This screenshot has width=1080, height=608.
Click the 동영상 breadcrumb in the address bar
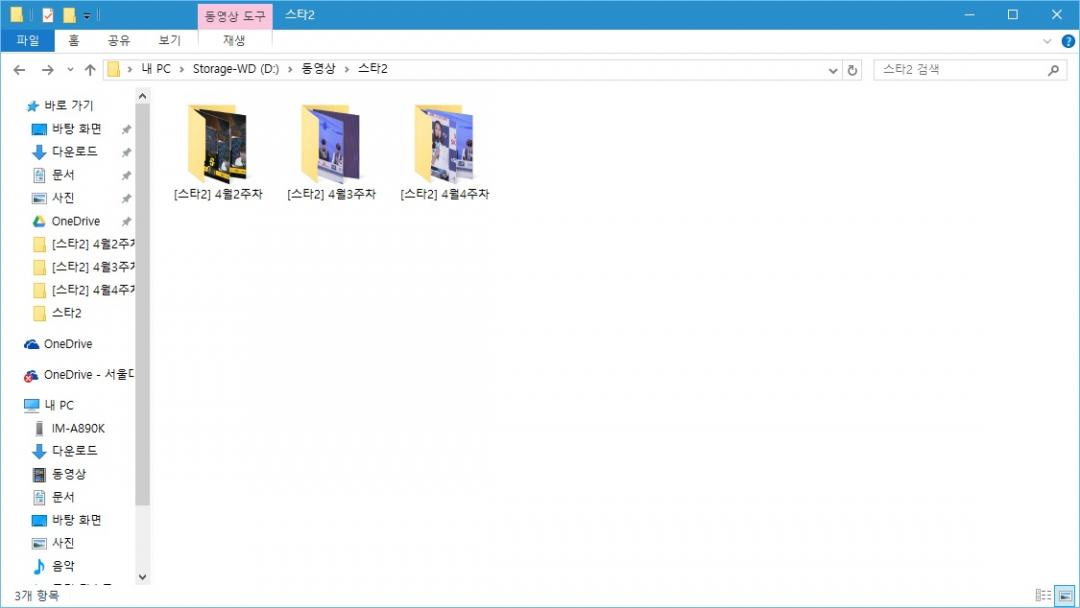click(x=318, y=69)
